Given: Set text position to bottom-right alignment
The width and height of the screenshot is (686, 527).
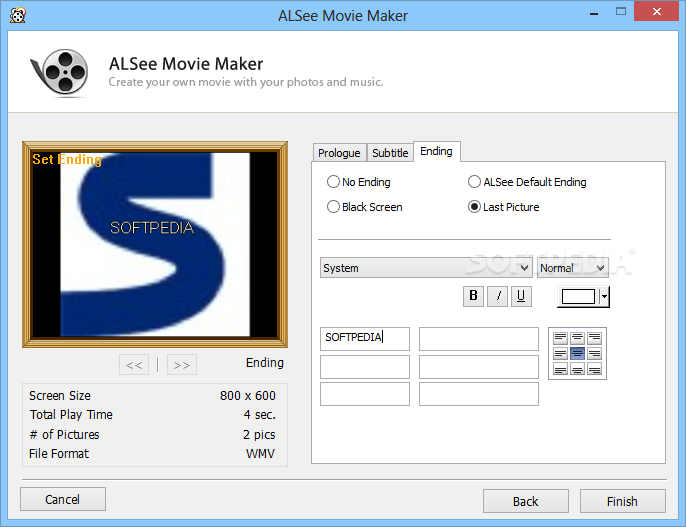Looking at the screenshot, I should (x=594, y=369).
